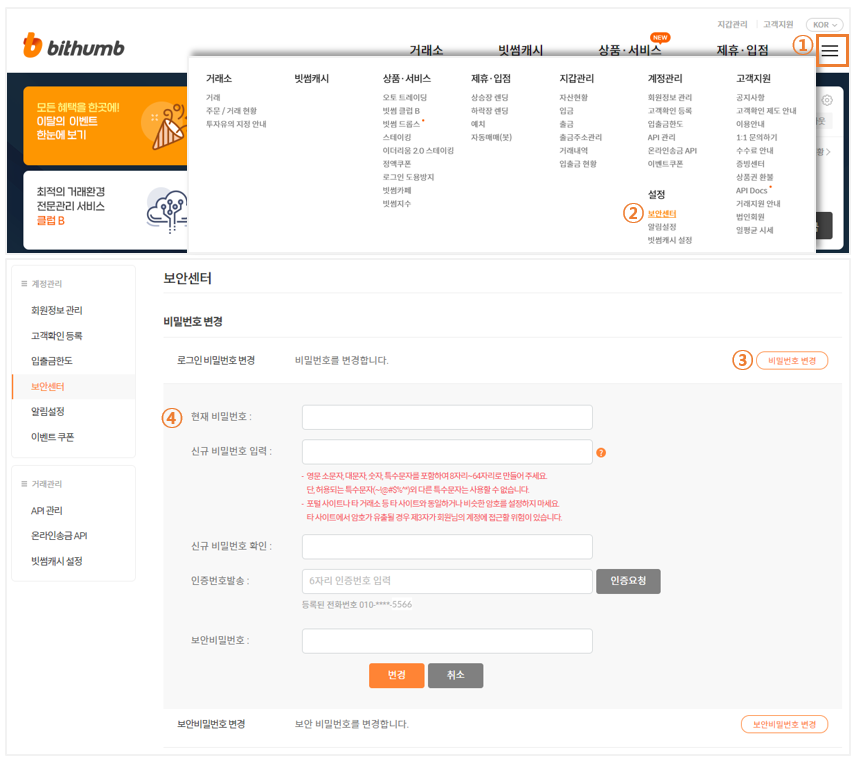
Task: Focus the 보안비밀번호 input field
Action: [x=447, y=641]
